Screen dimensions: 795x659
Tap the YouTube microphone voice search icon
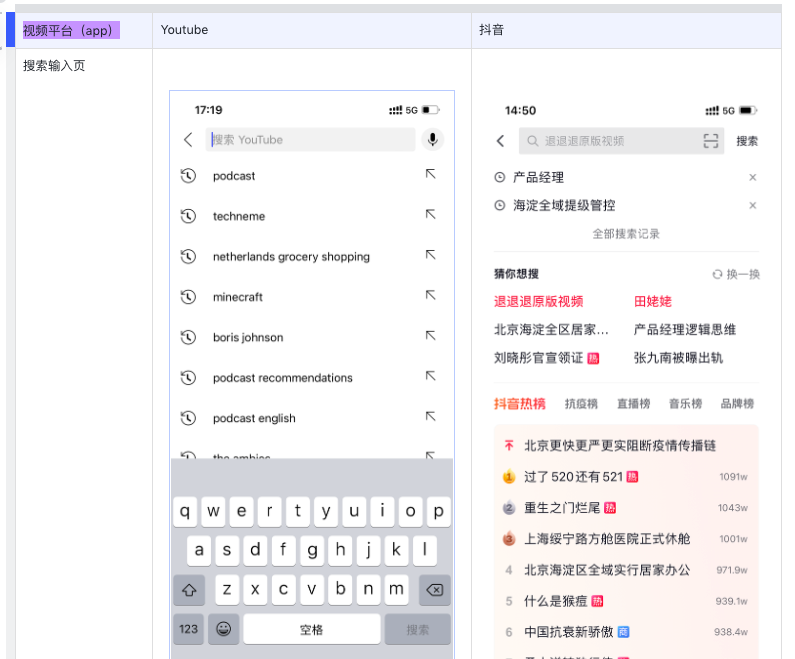[x=433, y=140]
